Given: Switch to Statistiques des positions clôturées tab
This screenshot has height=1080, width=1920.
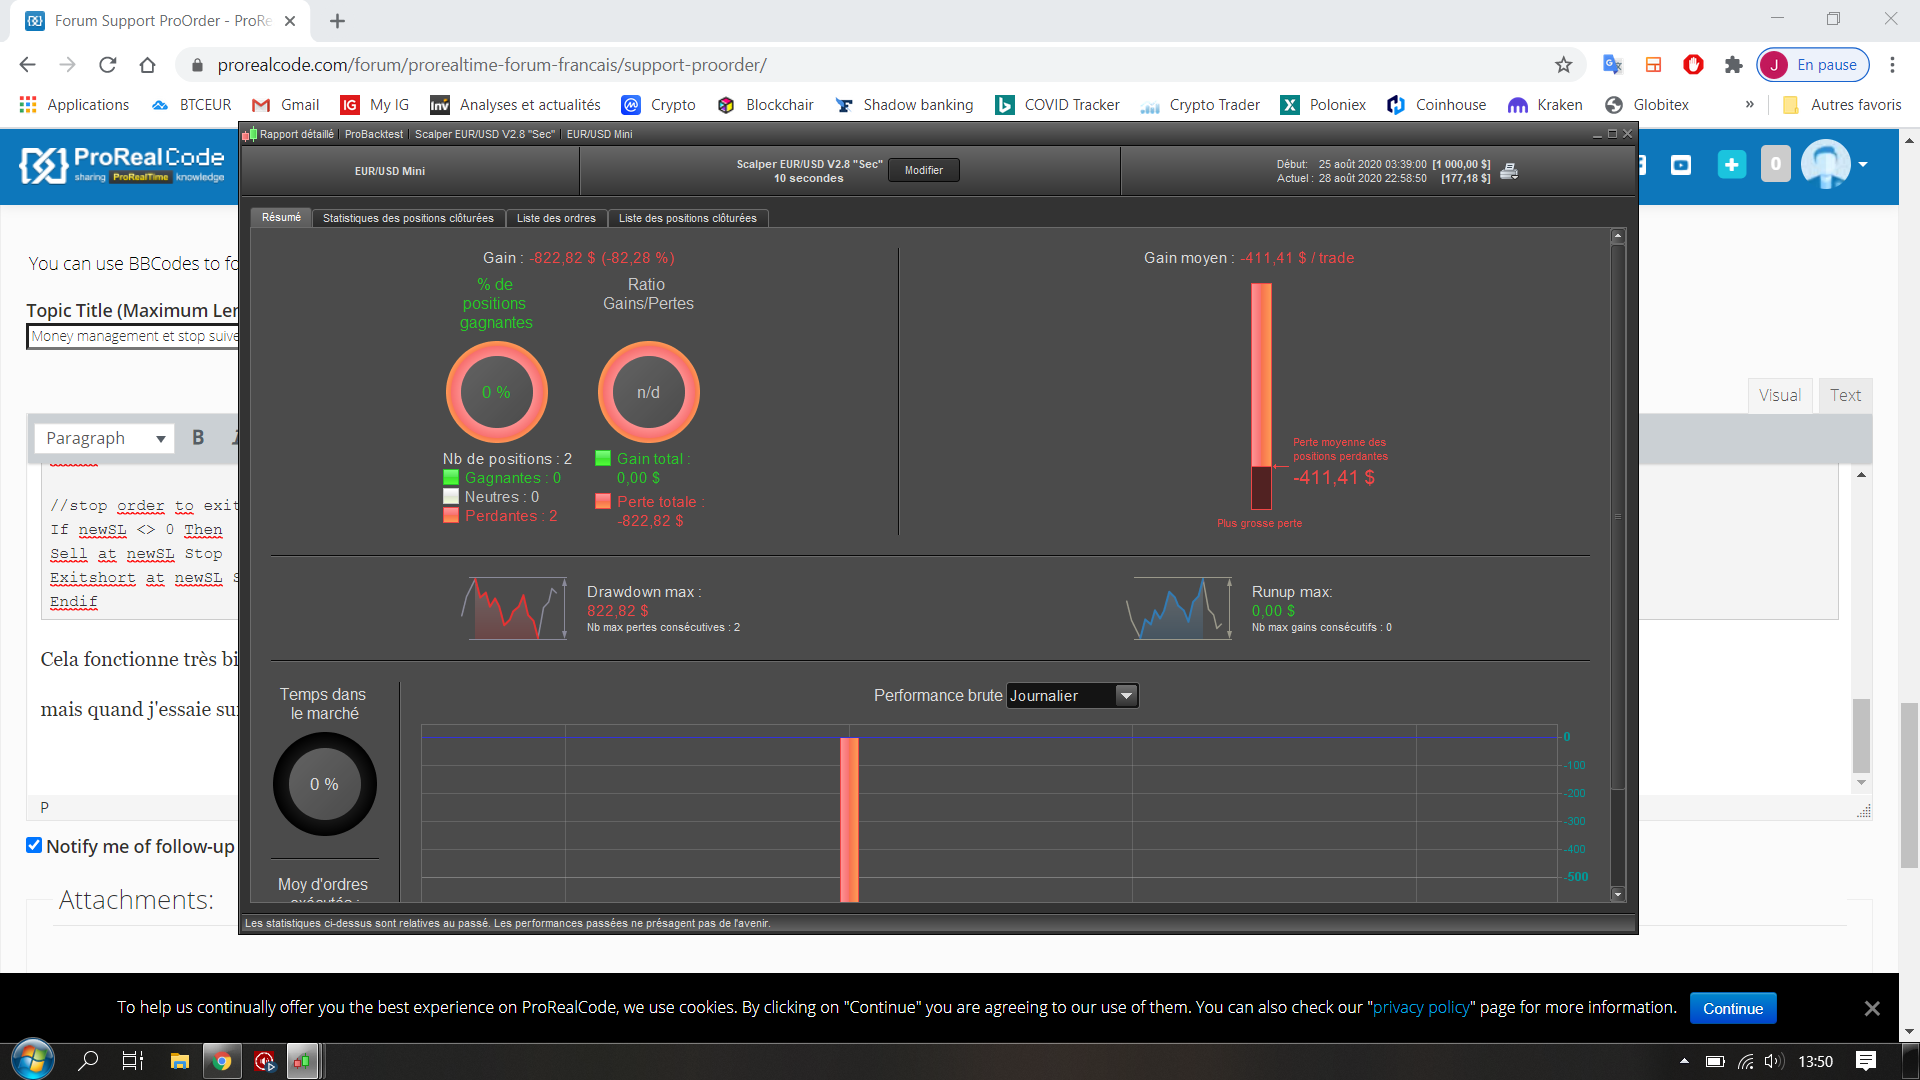Looking at the screenshot, I should tap(408, 218).
